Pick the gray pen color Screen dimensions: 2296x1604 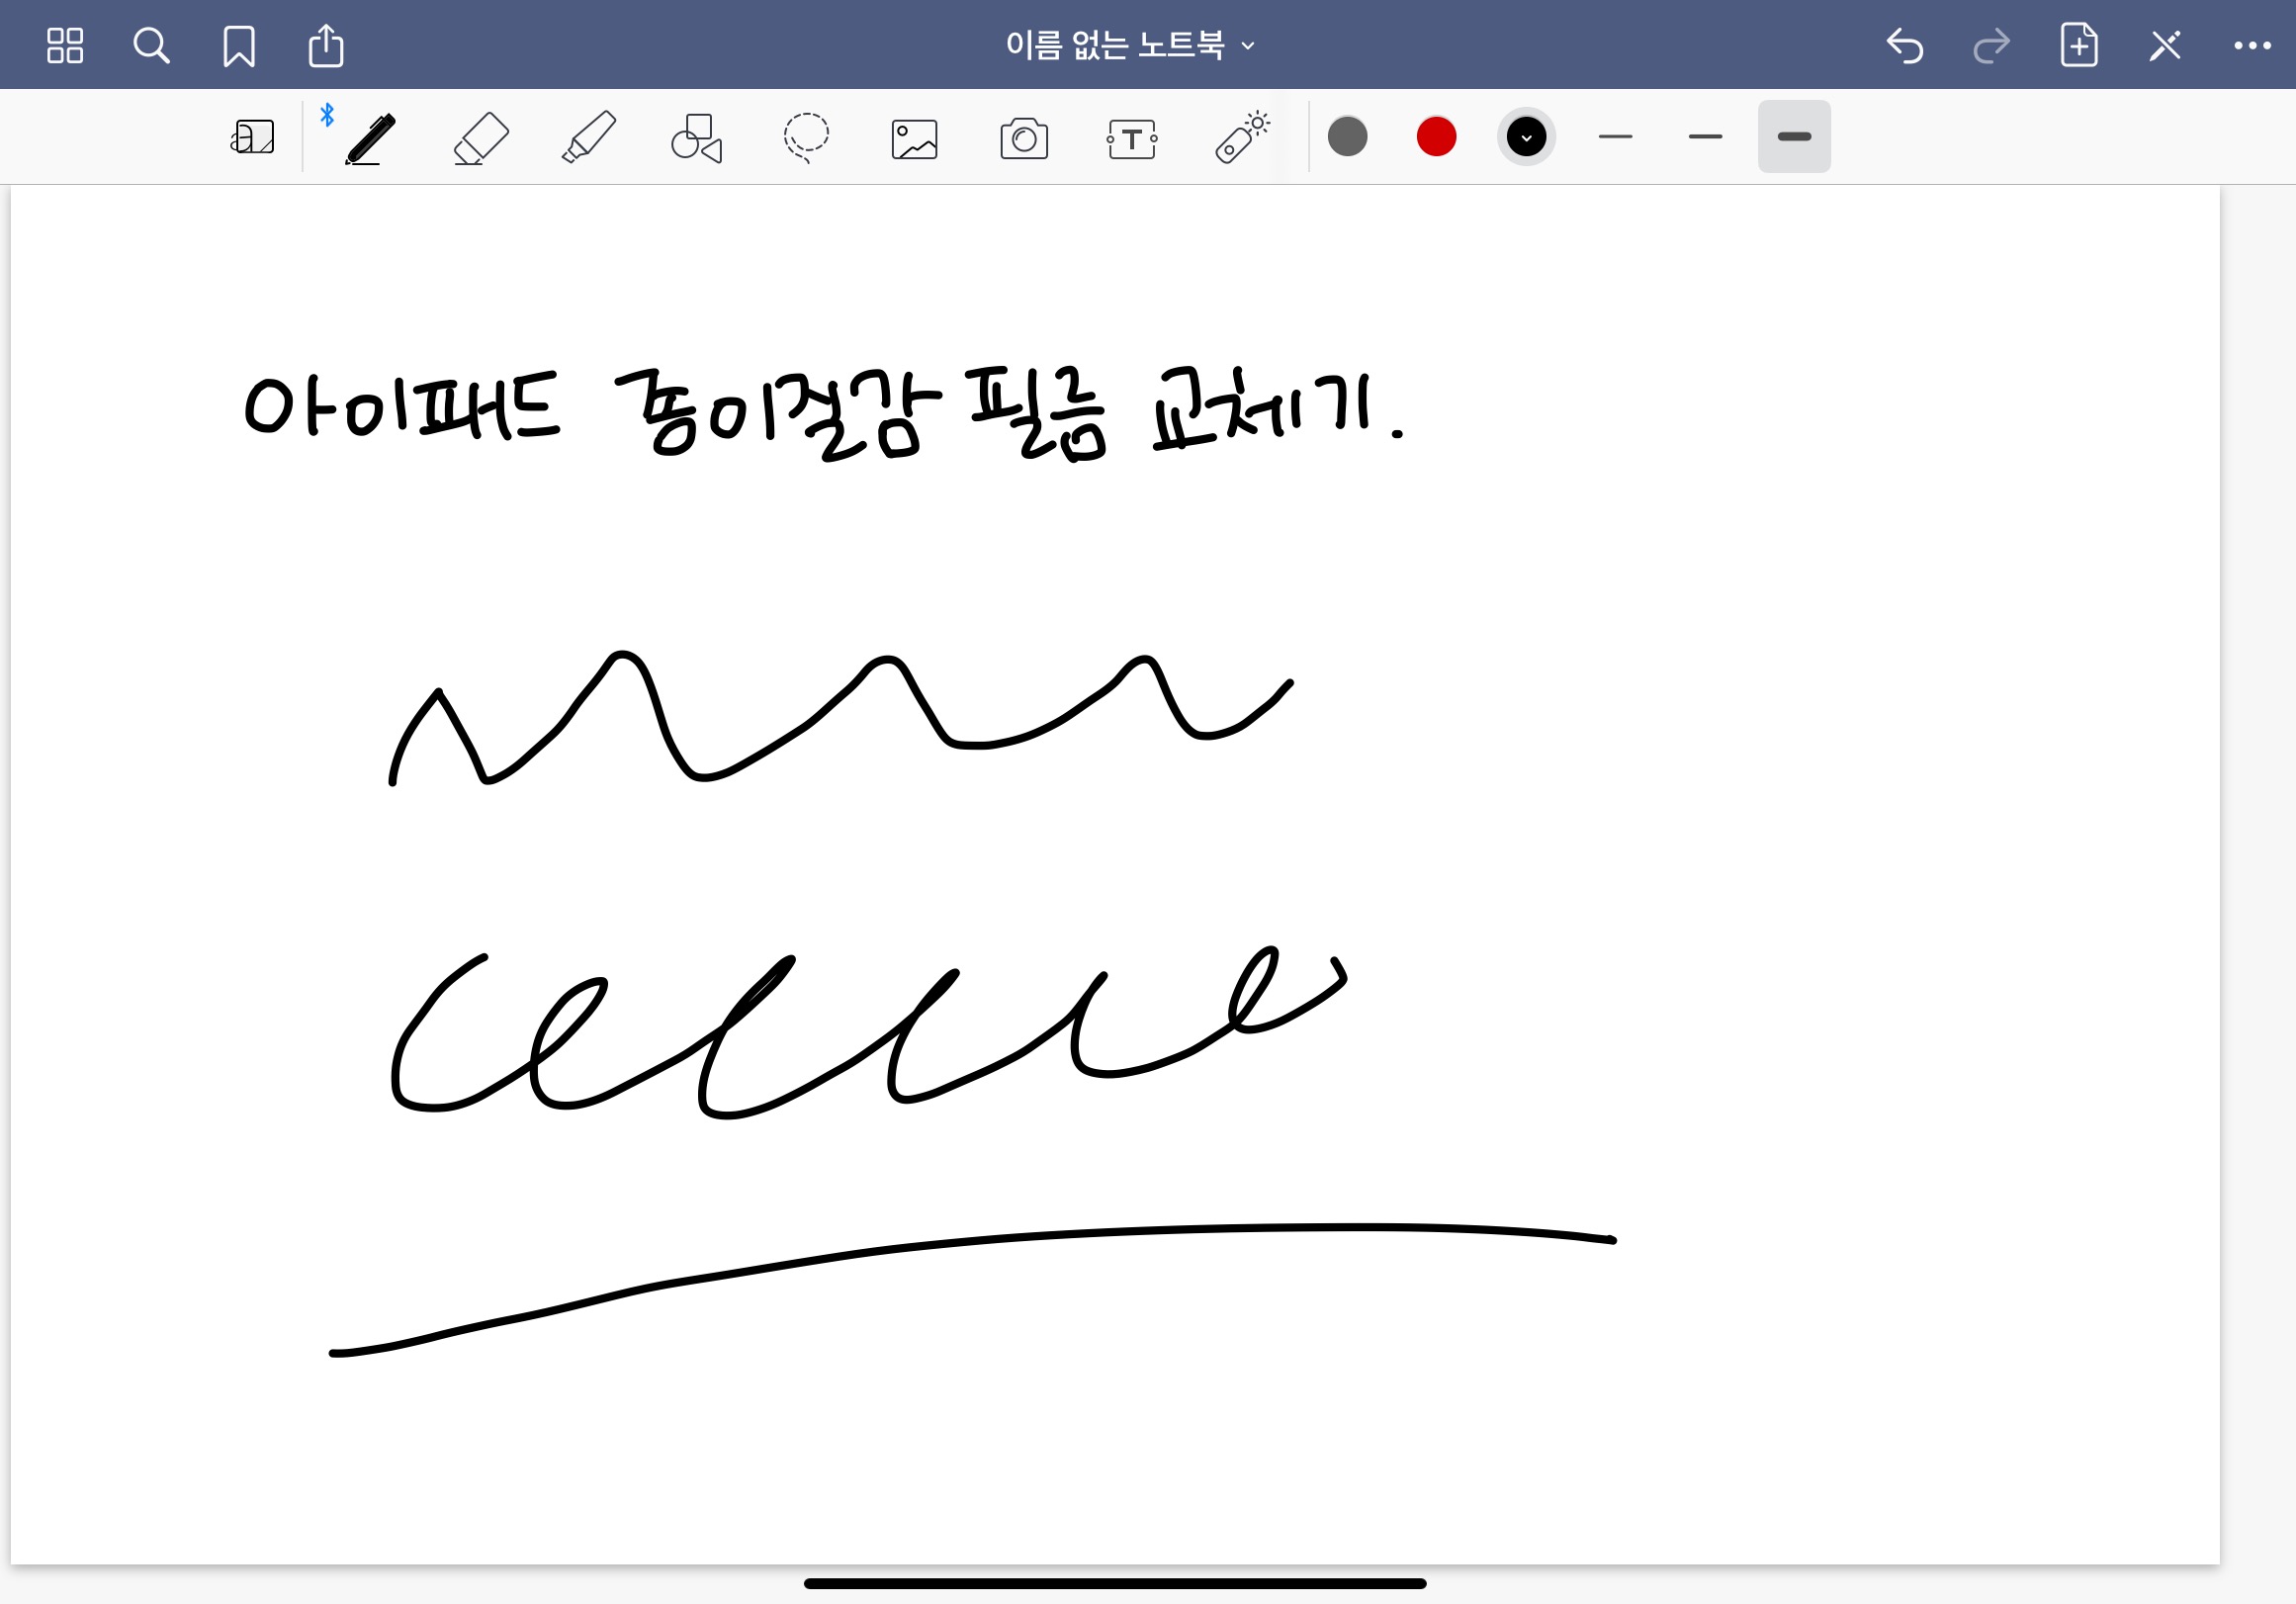(1347, 136)
